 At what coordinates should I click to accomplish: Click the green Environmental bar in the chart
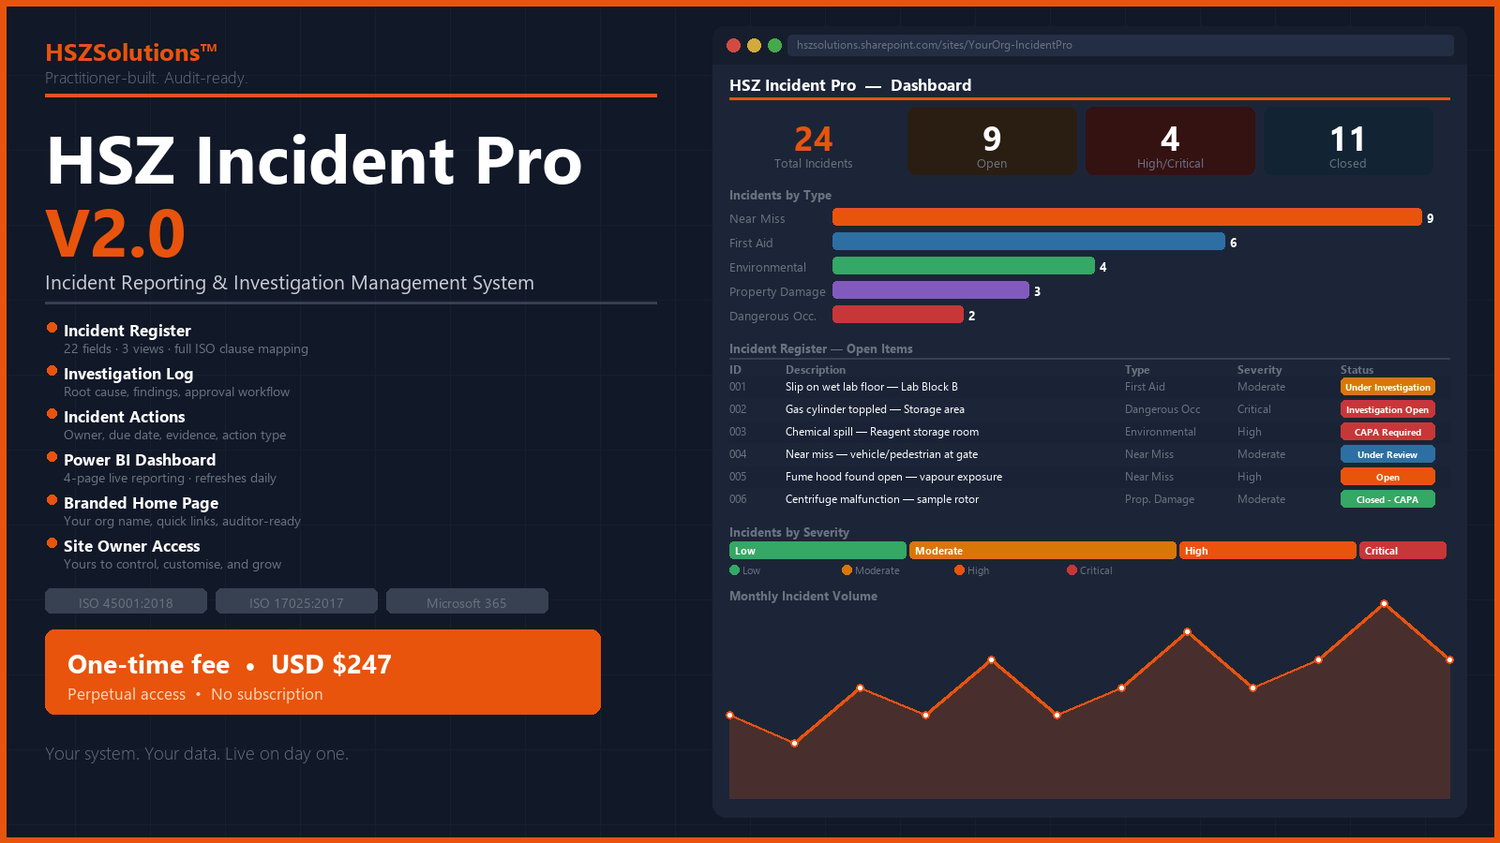(964, 266)
